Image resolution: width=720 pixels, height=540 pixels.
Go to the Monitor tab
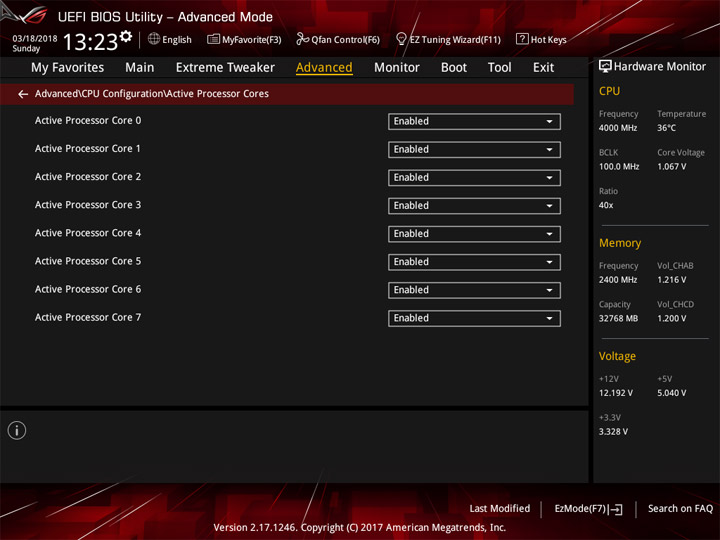coord(397,68)
